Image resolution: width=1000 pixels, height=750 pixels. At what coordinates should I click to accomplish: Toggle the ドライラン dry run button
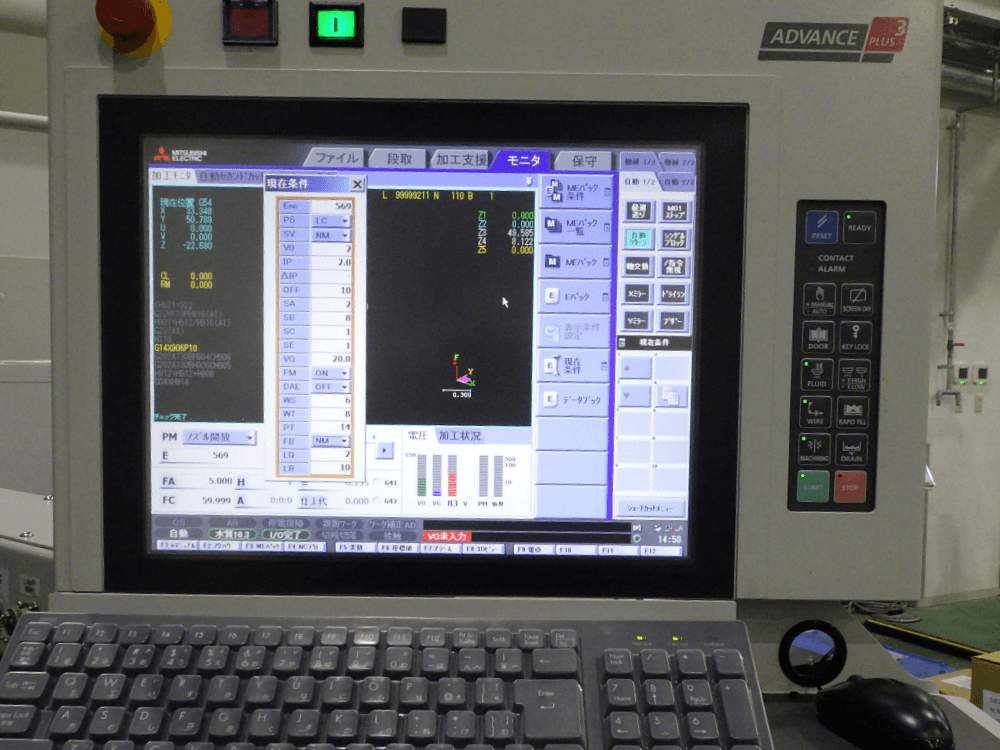tap(673, 293)
